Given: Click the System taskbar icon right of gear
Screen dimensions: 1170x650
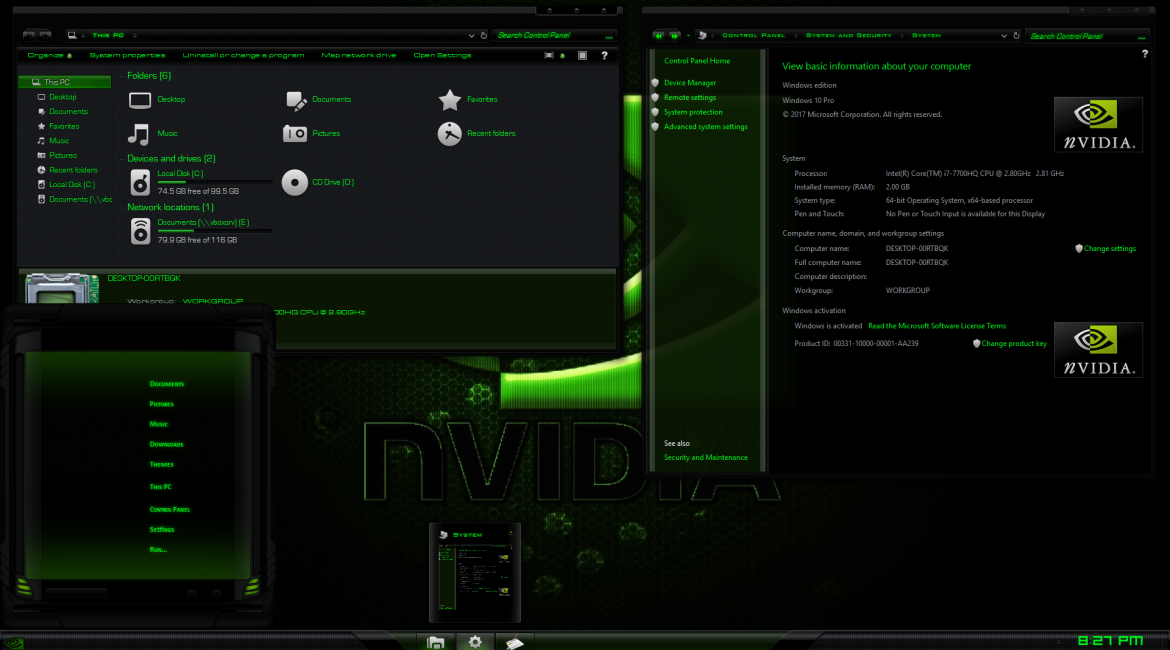Looking at the screenshot, I should tap(514, 642).
